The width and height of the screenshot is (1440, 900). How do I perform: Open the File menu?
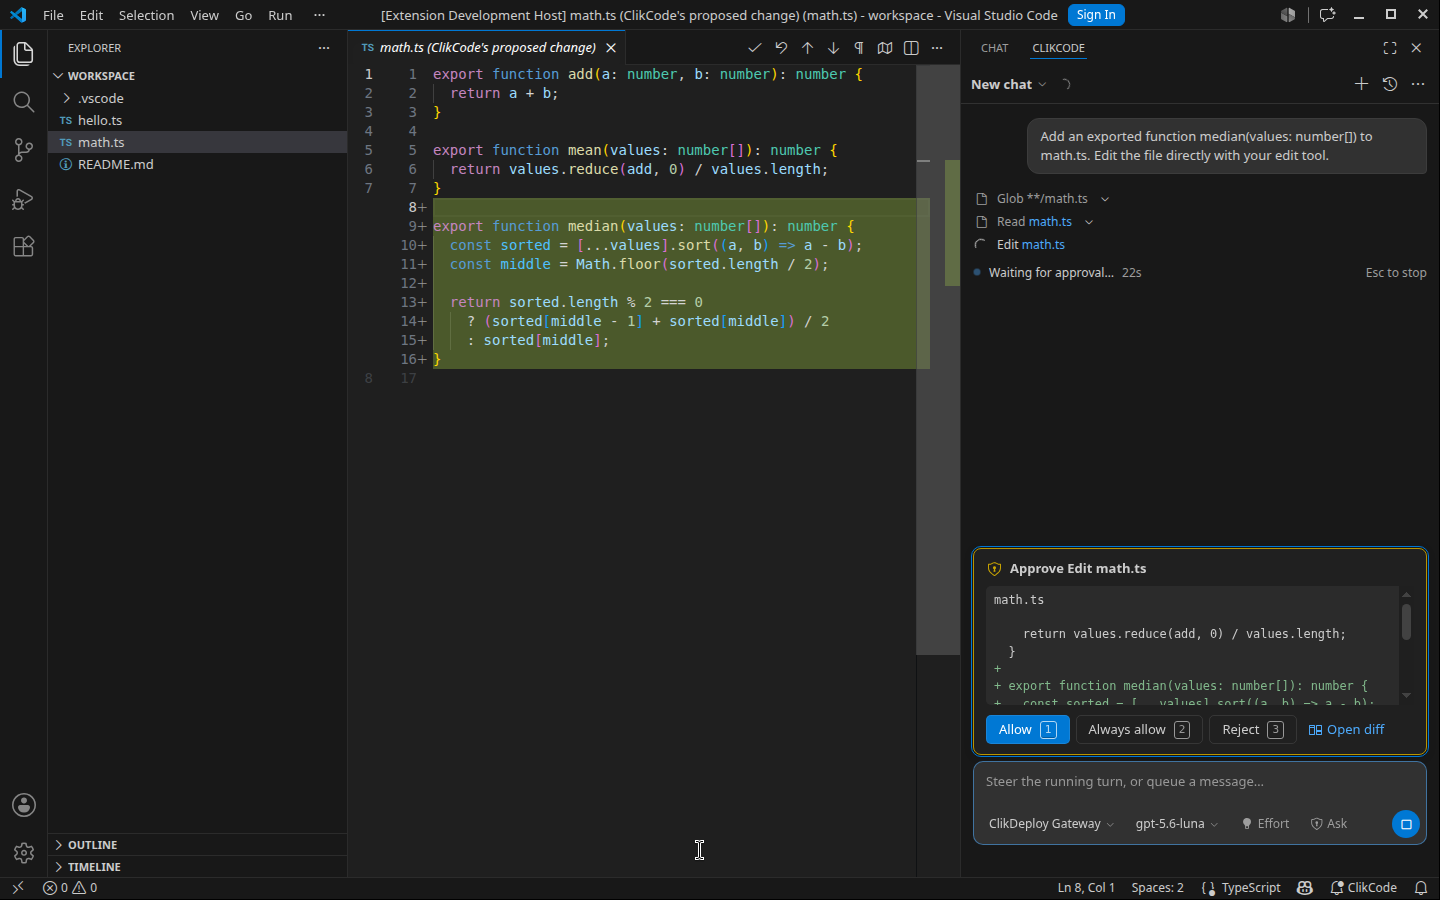(53, 15)
